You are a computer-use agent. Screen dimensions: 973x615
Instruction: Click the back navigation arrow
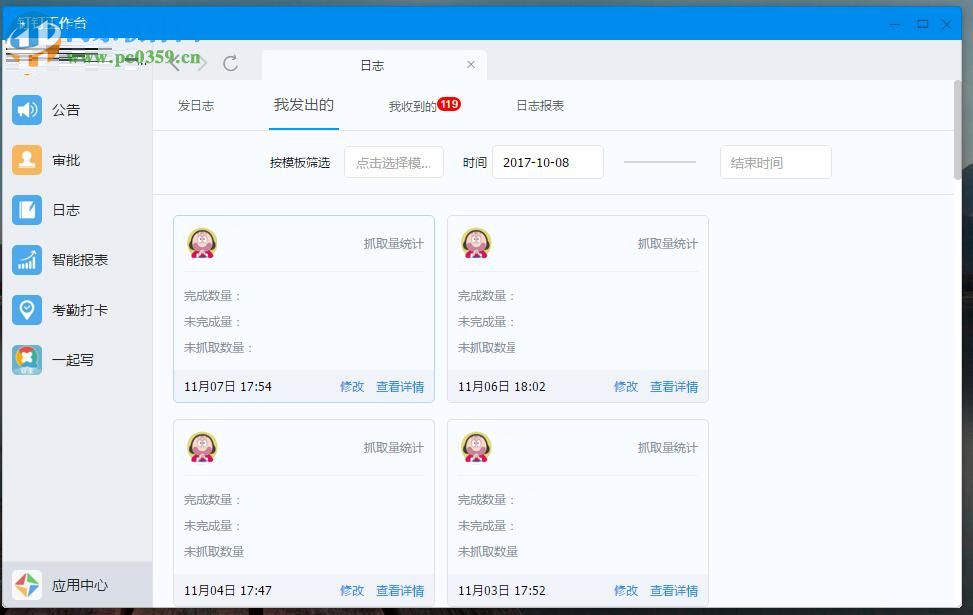click(171, 62)
